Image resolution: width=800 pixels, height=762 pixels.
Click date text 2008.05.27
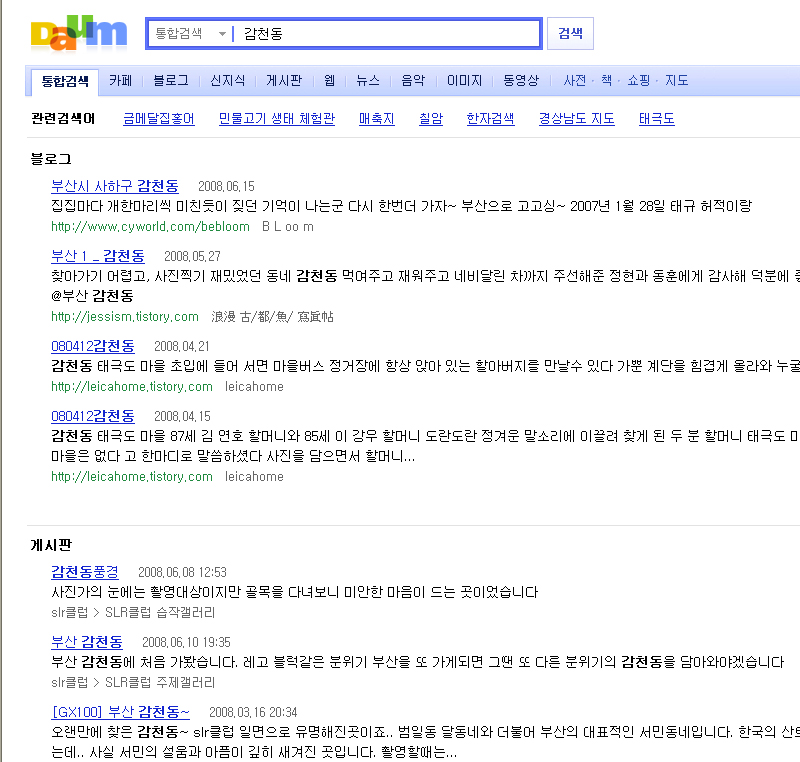tap(192, 257)
